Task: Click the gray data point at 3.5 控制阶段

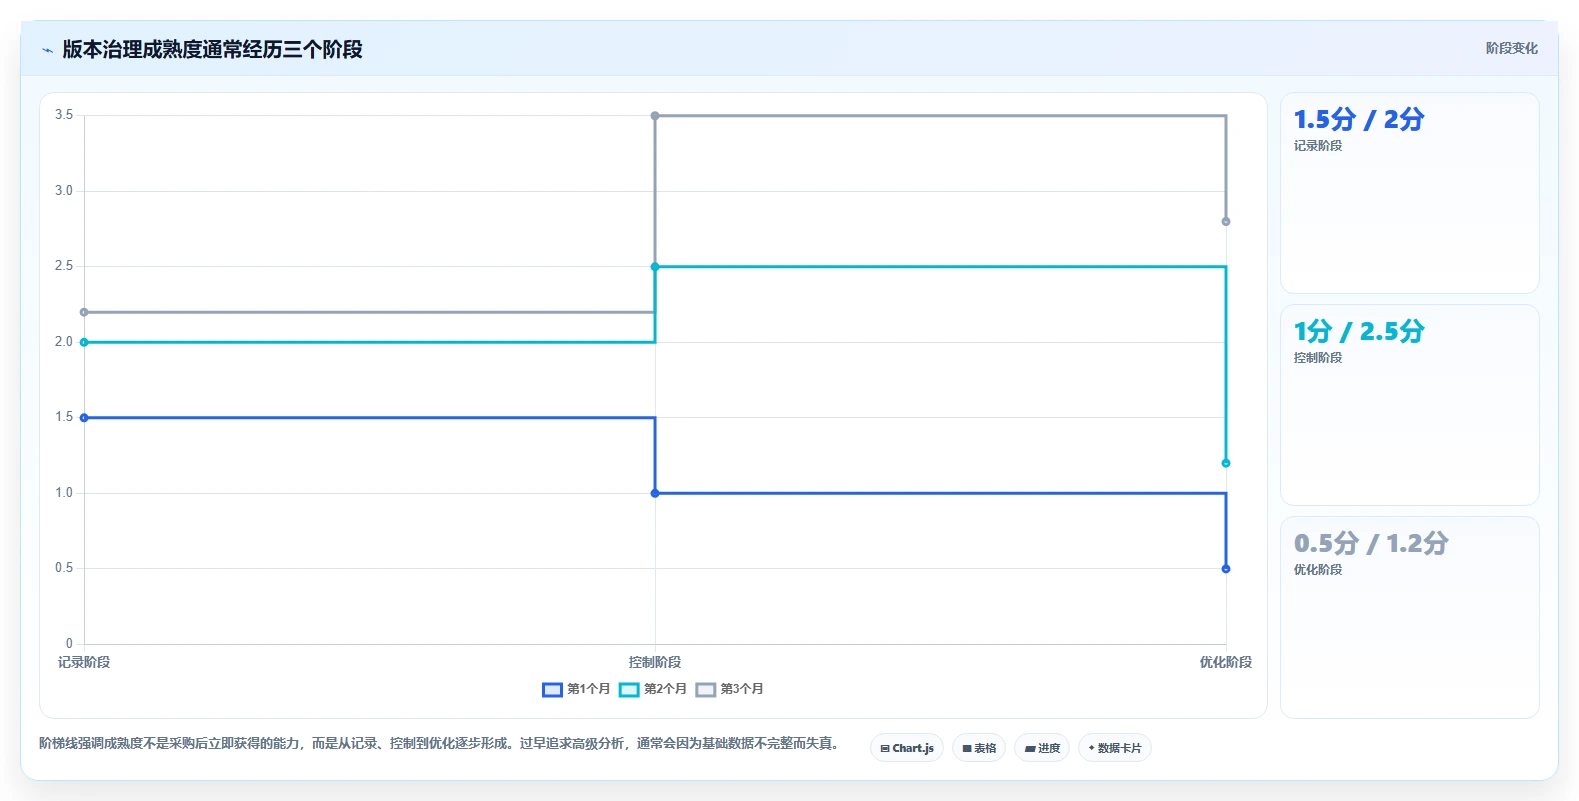Action: 655,116
